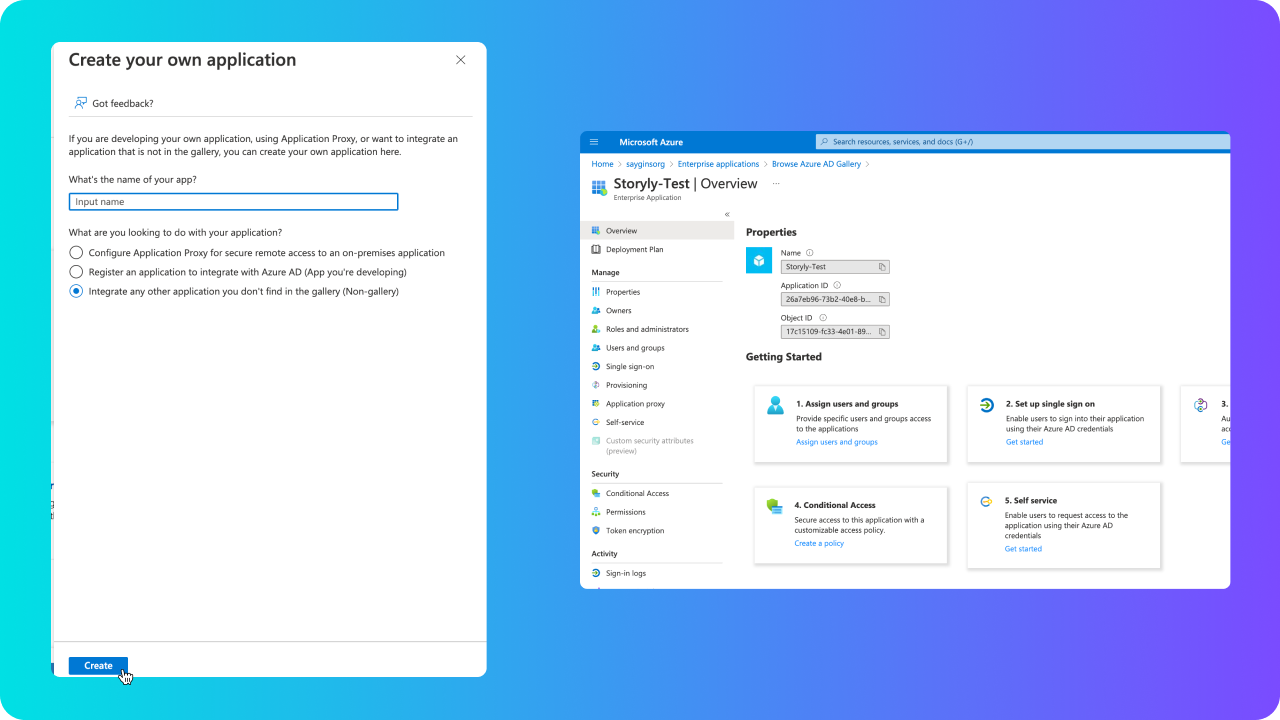Viewport: 1280px width, 720px height.
Task: Click the blue cube application logo
Action: pos(759,261)
